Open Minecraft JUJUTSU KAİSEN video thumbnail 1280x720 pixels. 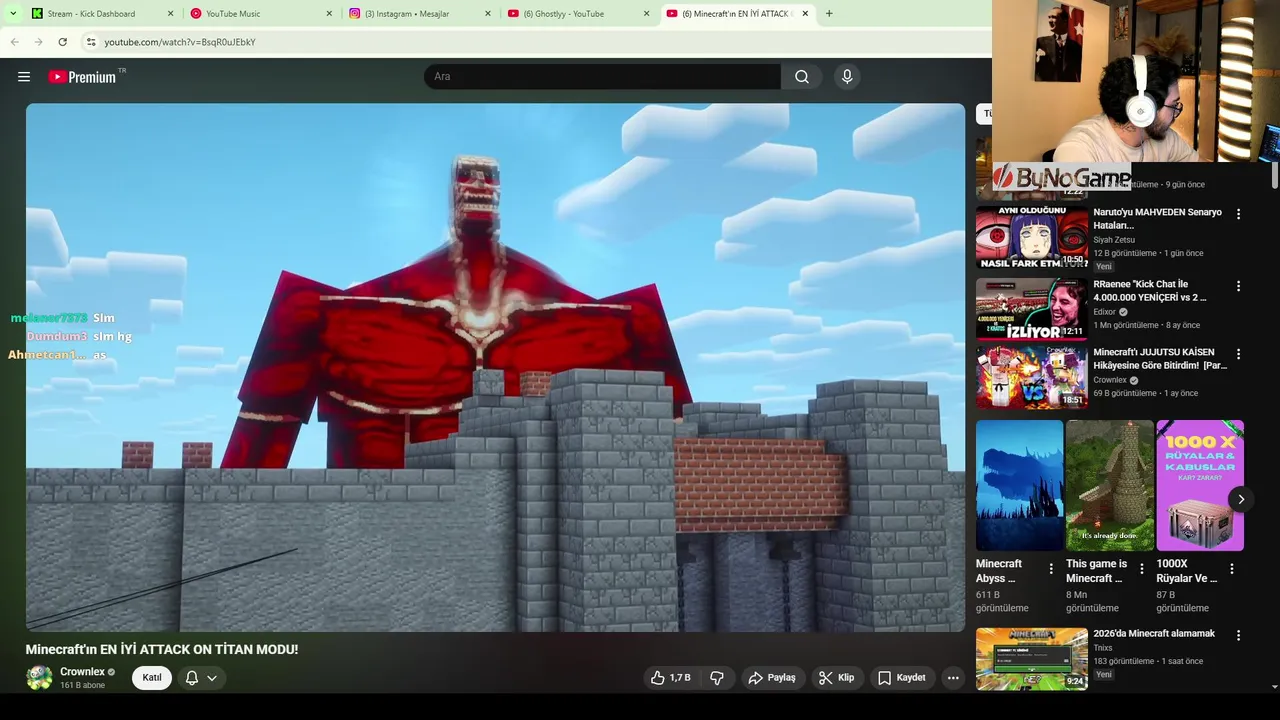point(1031,377)
